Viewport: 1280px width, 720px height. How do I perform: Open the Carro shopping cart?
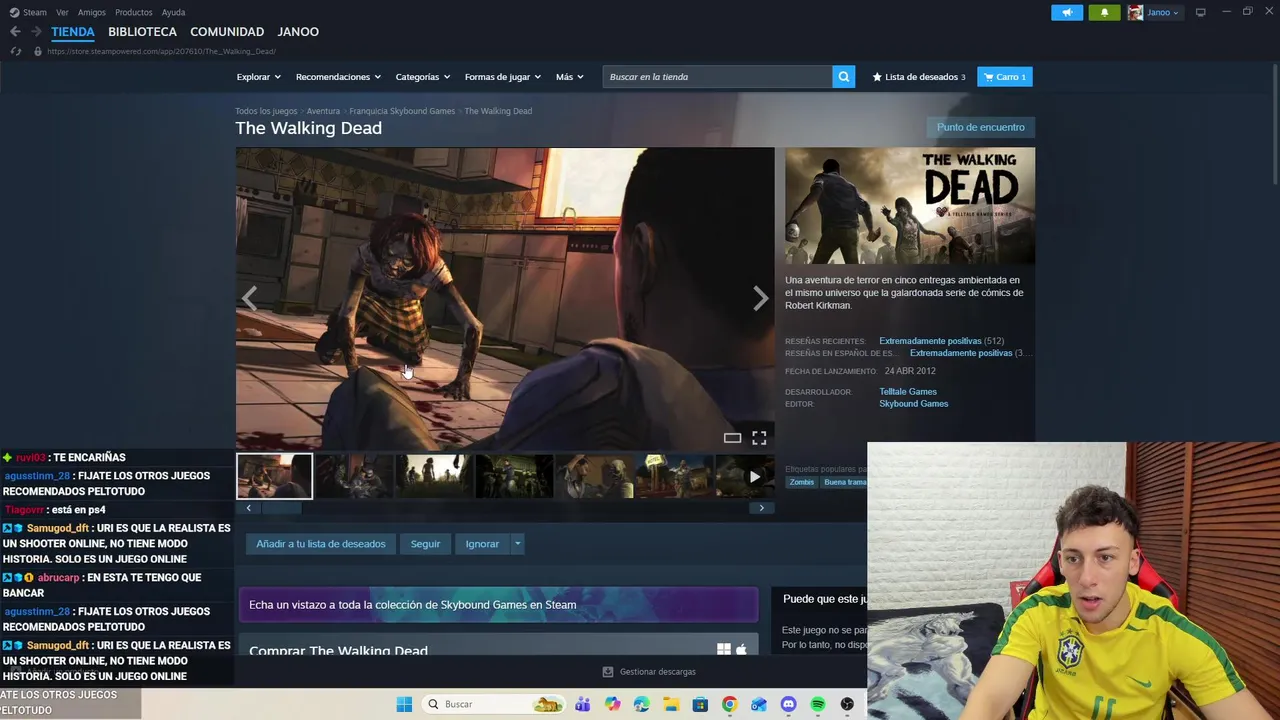pyautogui.click(x=1005, y=77)
